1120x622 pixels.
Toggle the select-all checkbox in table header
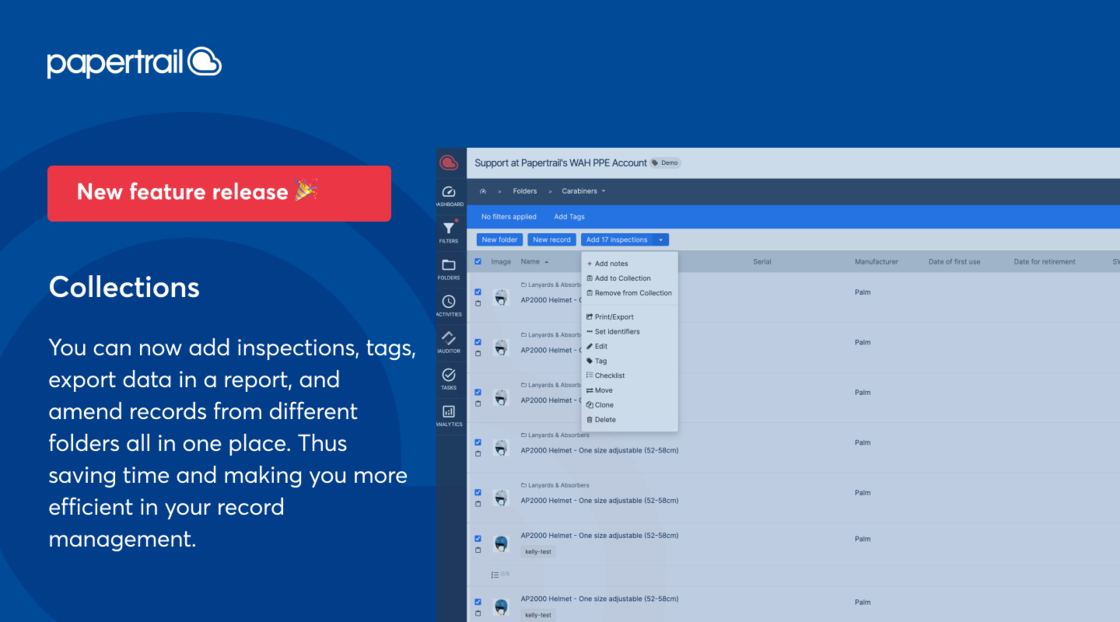(x=478, y=262)
